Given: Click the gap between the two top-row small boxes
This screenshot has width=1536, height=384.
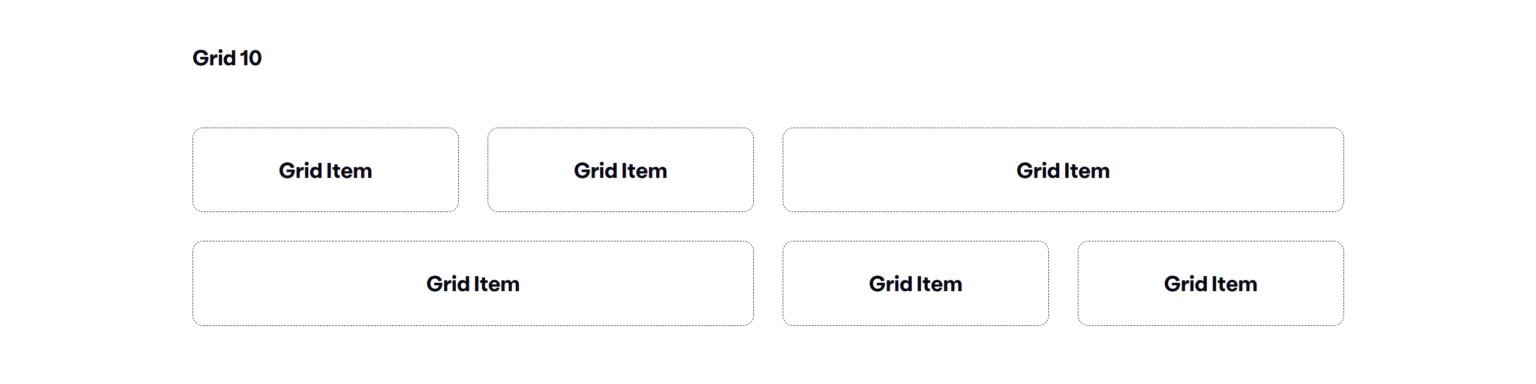Looking at the screenshot, I should pyautogui.click(x=473, y=170).
